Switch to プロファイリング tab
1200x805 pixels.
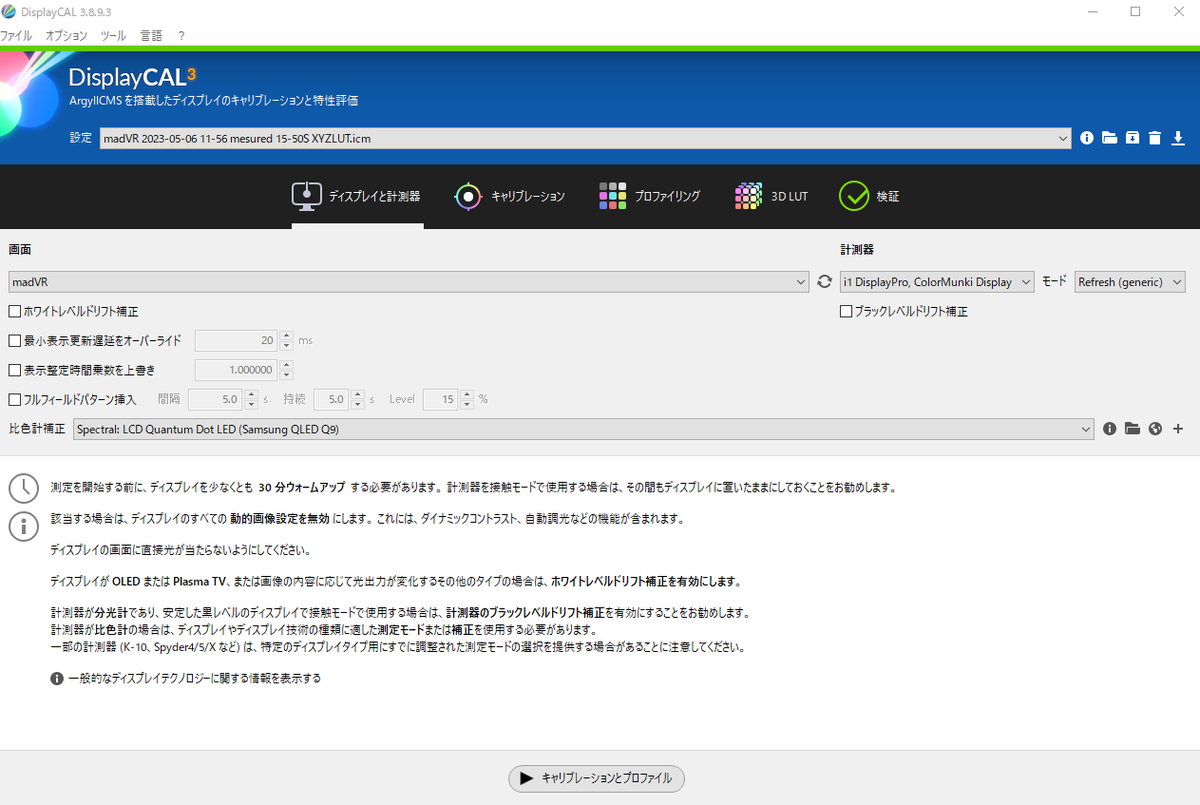[649, 196]
